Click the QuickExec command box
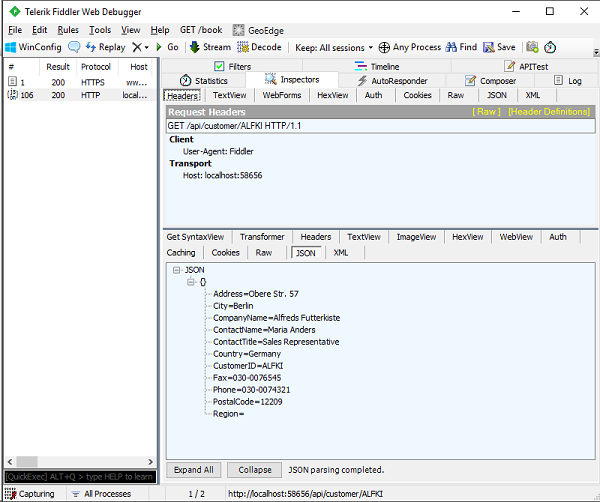600x502 pixels. [x=80, y=477]
